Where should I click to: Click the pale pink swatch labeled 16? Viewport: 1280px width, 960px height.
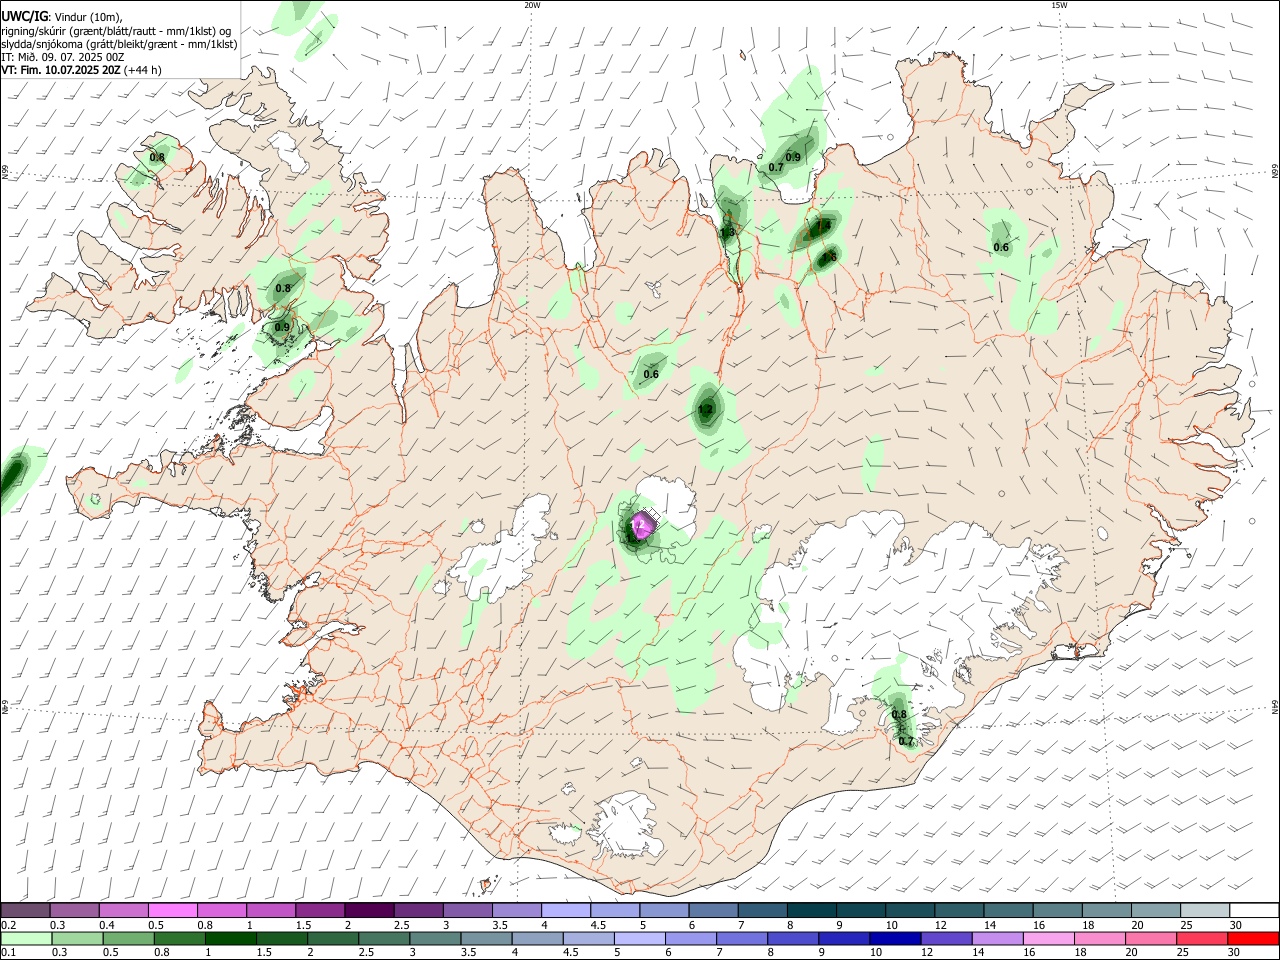(x=1047, y=938)
